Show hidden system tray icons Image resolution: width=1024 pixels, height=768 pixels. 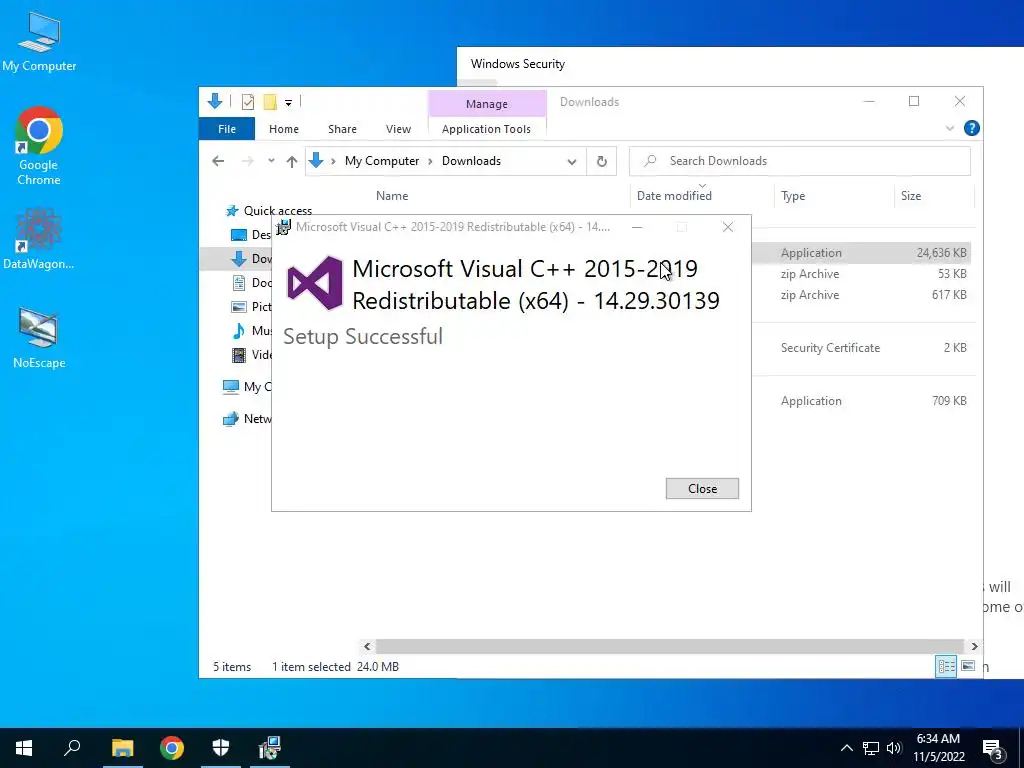tap(846, 748)
